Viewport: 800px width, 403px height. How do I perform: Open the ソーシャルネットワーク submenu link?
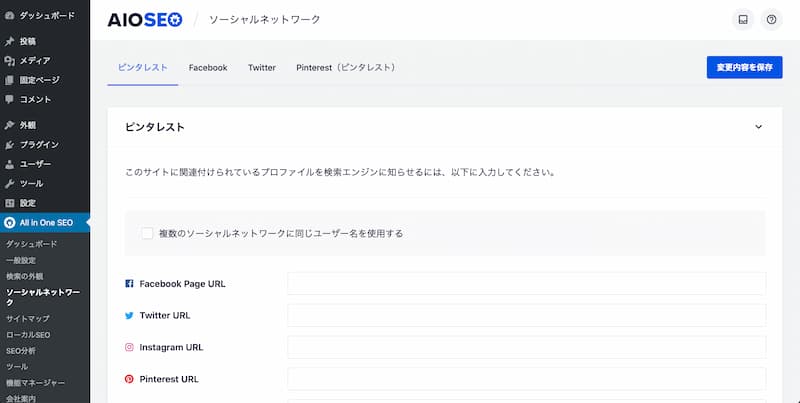(43, 297)
